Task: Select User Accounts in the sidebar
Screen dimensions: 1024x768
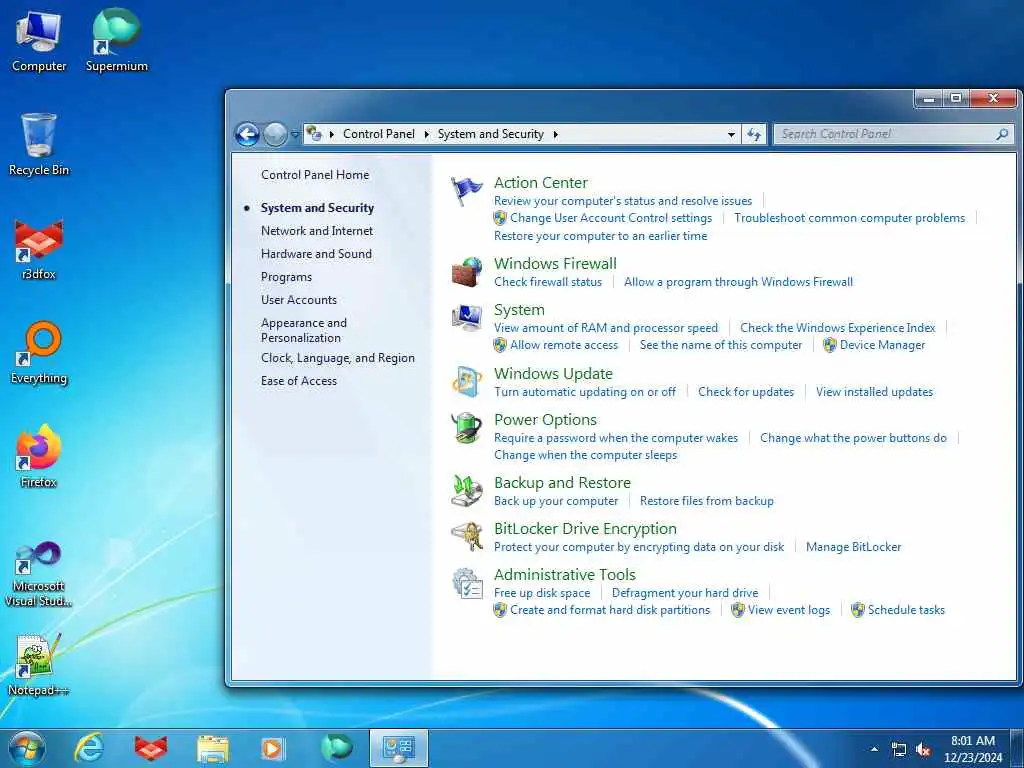Action: click(298, 300)
